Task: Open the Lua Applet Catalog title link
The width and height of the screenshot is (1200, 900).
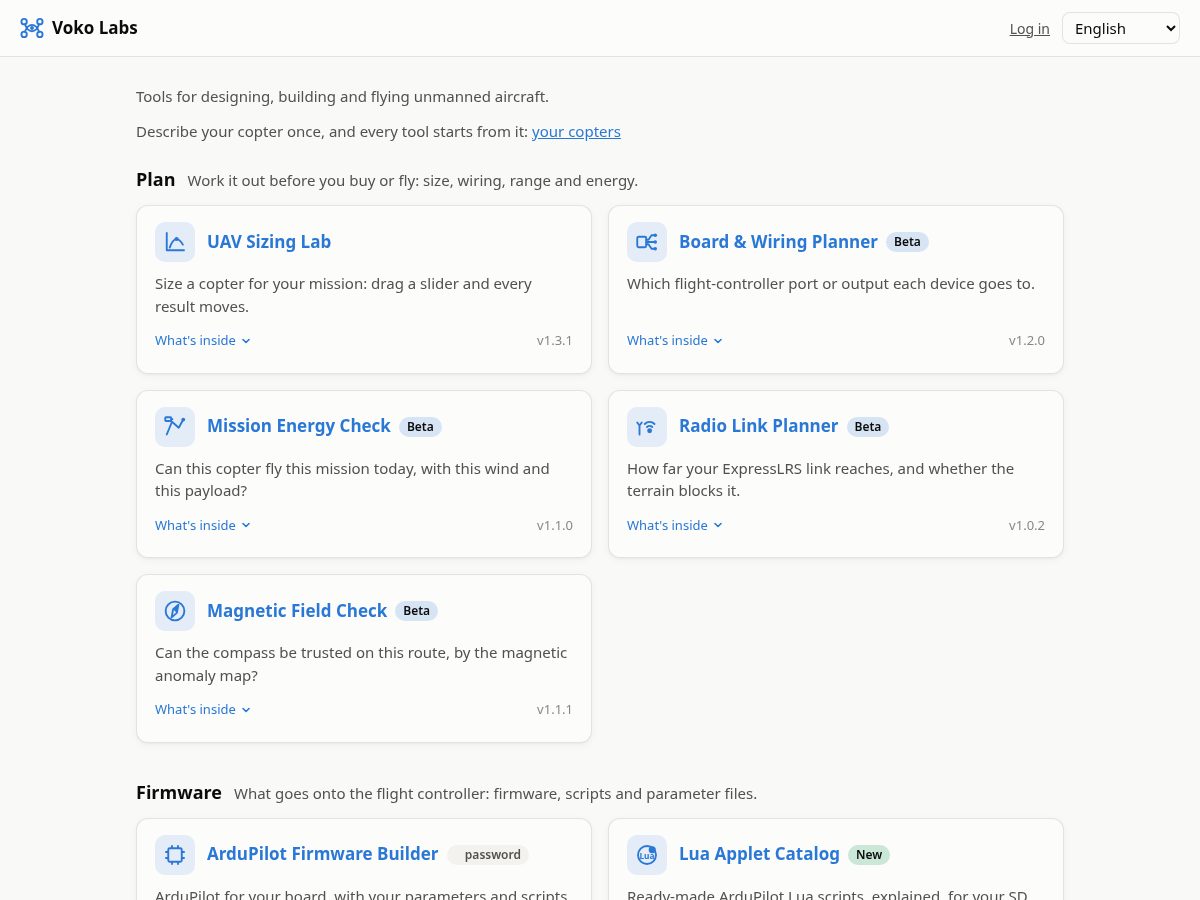Action: [759, 854]
